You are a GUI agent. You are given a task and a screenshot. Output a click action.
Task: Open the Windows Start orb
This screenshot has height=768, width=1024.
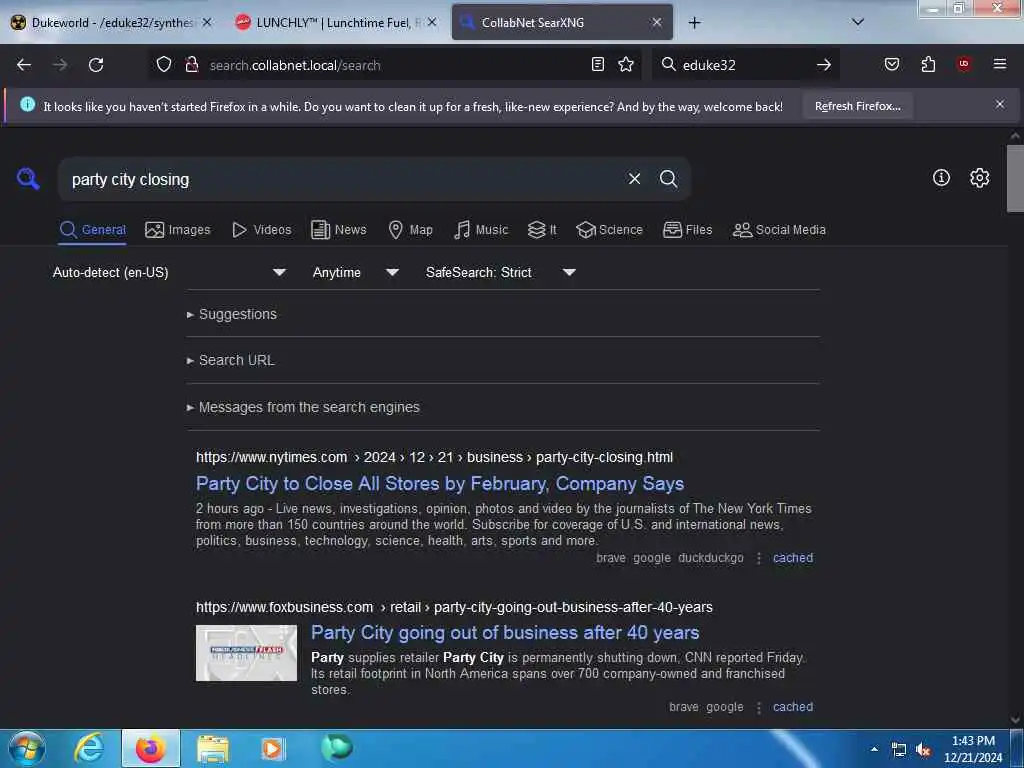pyautogui.click(x=26, y=748)
